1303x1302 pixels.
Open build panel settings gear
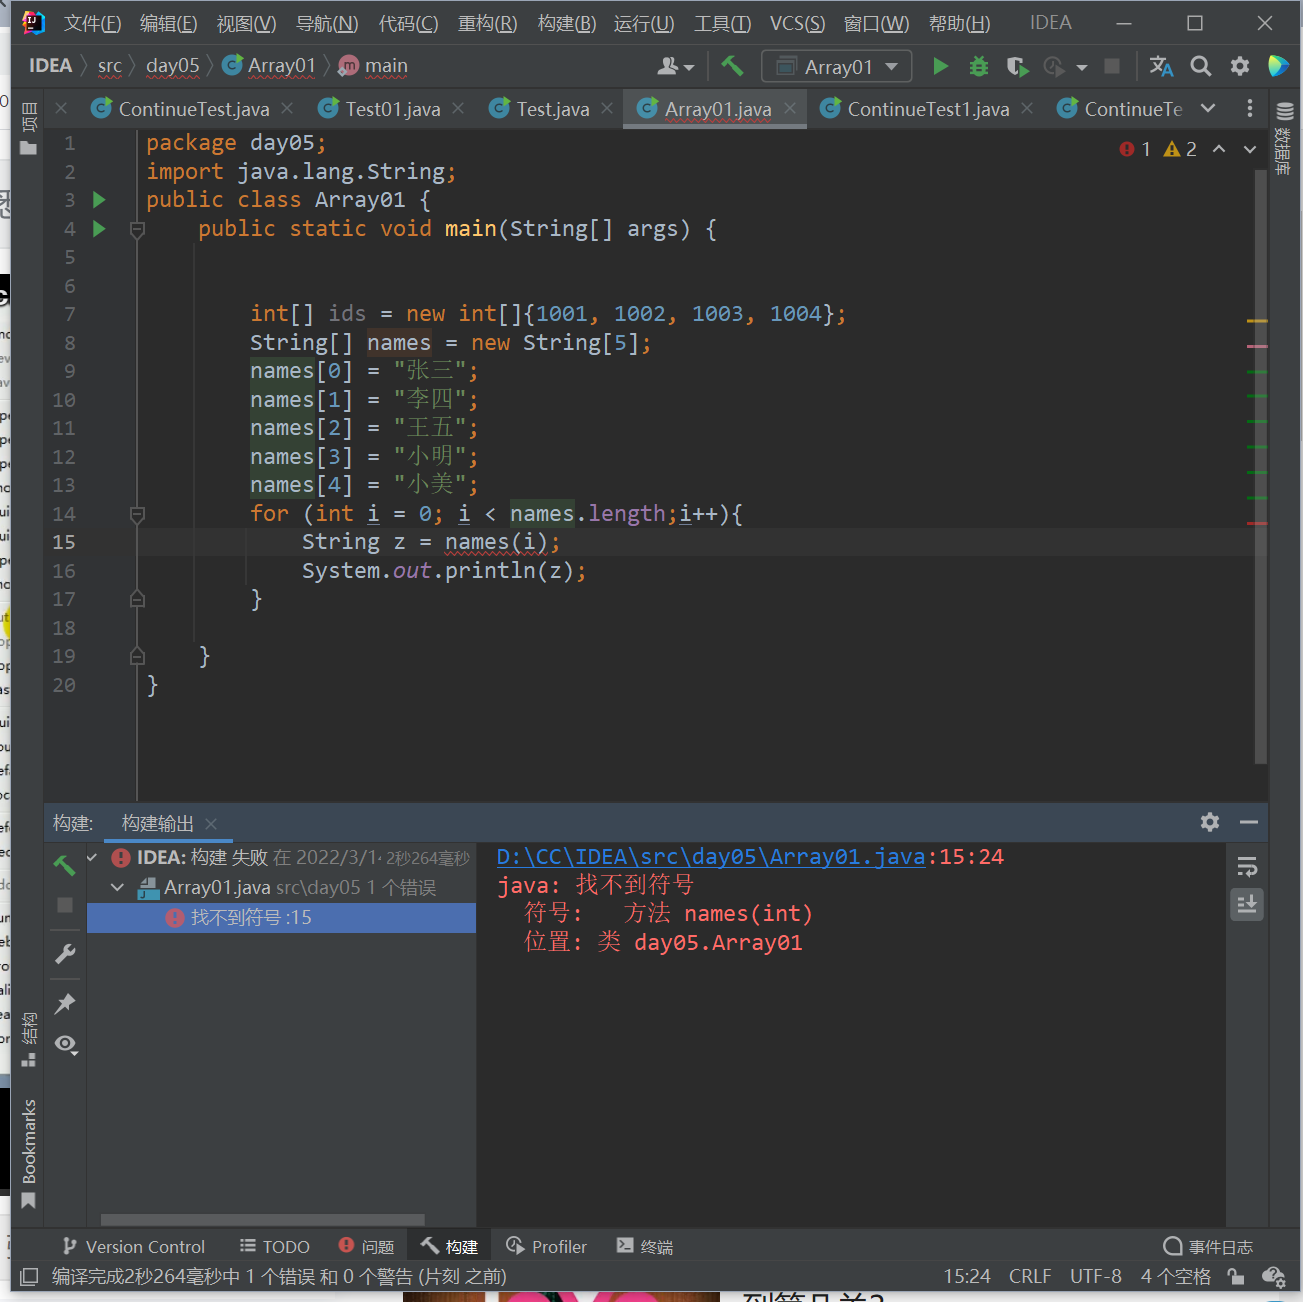pyautogui.click(x=1209, y=822)
